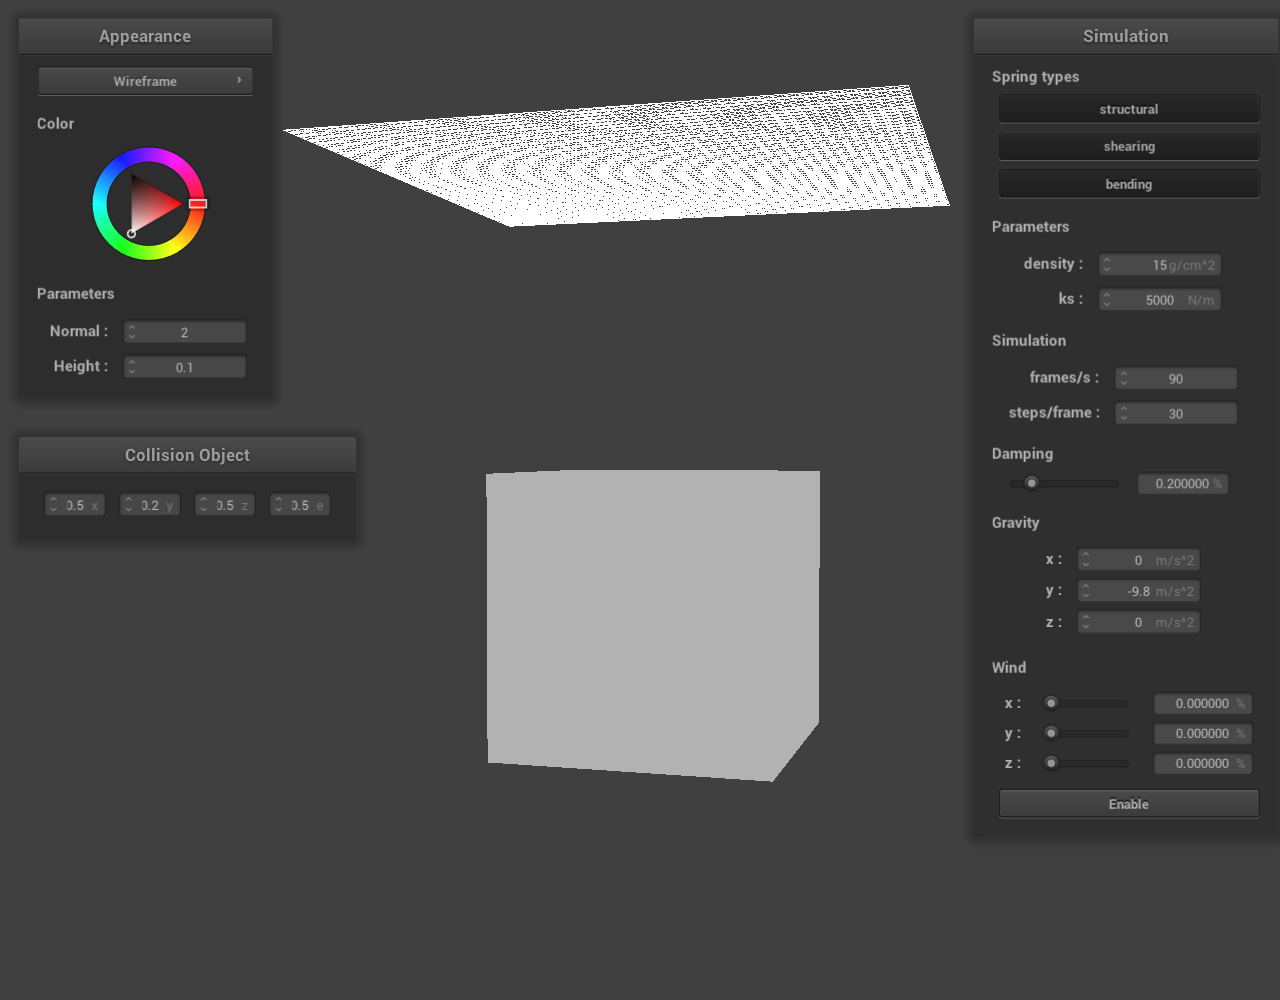
Task: Click the Wind z slider knob
Action: tap(1051, 763)
